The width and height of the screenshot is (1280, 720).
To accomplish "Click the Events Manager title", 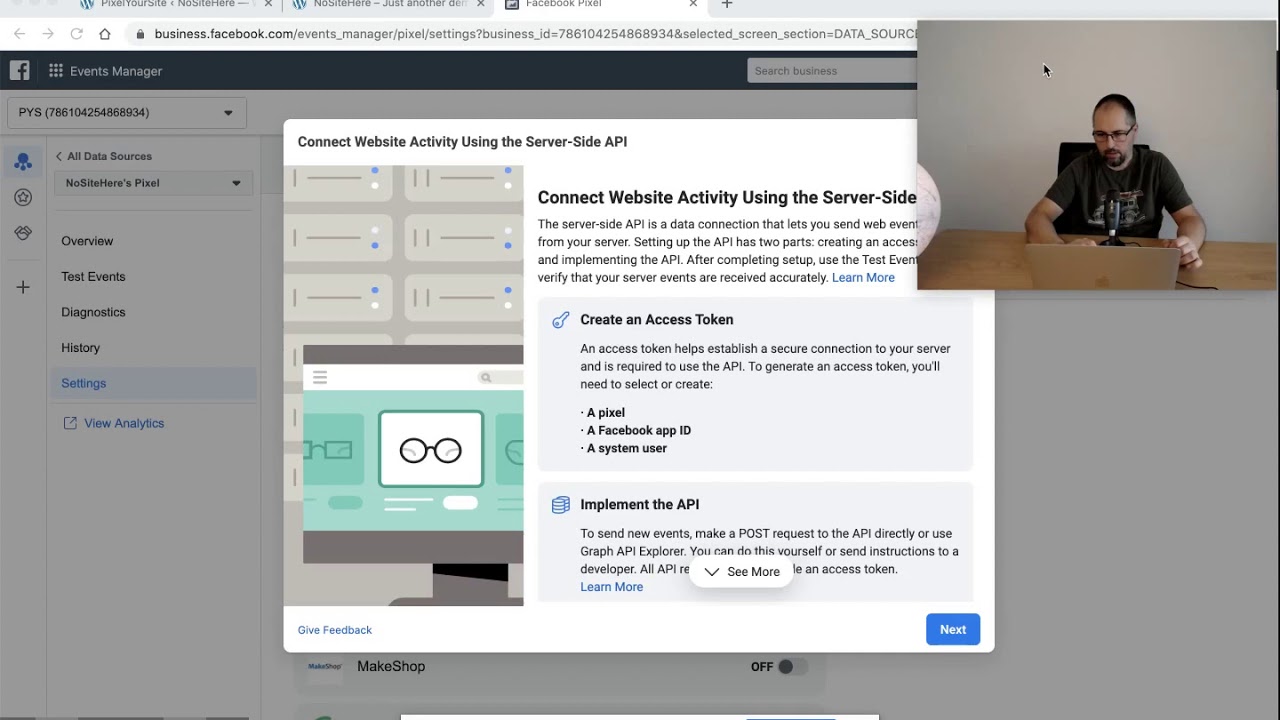I will [116, 71].
